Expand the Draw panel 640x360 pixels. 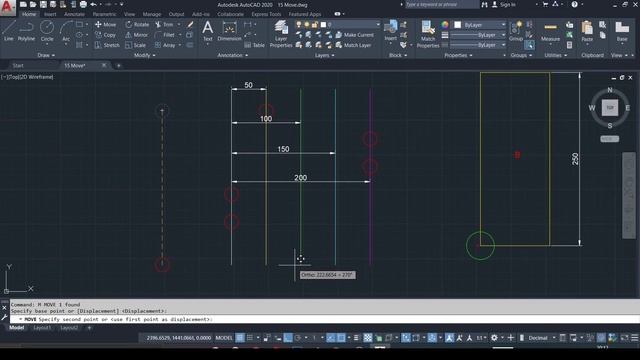(46, 55)
